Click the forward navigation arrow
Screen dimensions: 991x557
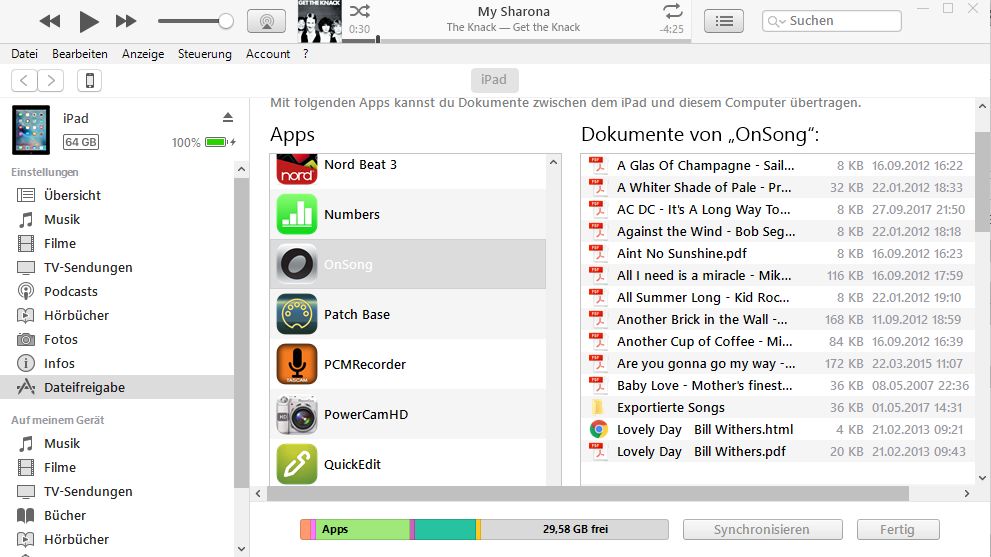51,80
